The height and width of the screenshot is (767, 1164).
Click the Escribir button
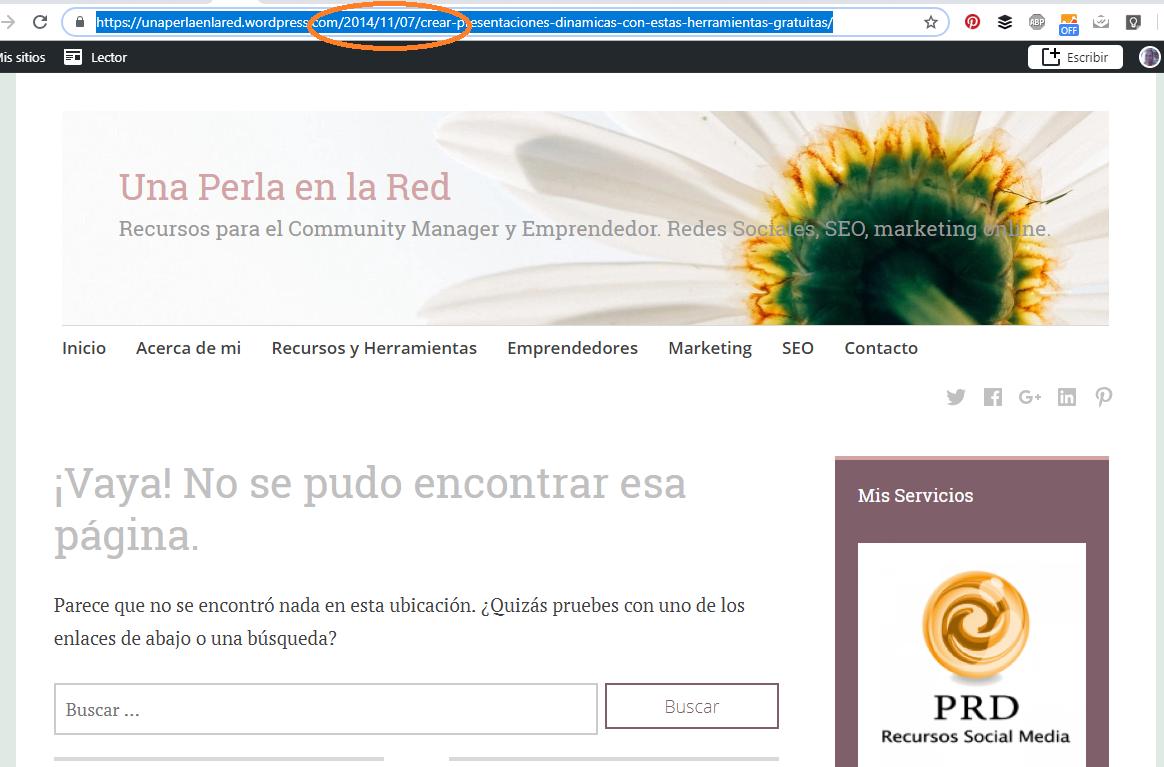1074,57
